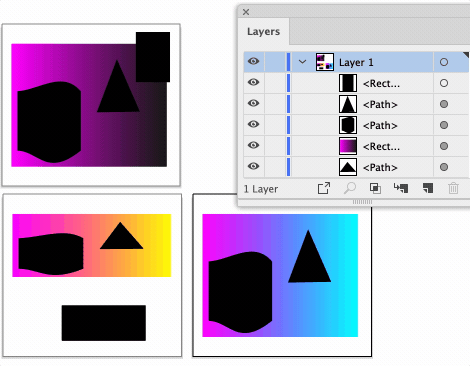Click the blob shape layer thumbnail
Screen dimensions: 470x366
tap(348, 125)
